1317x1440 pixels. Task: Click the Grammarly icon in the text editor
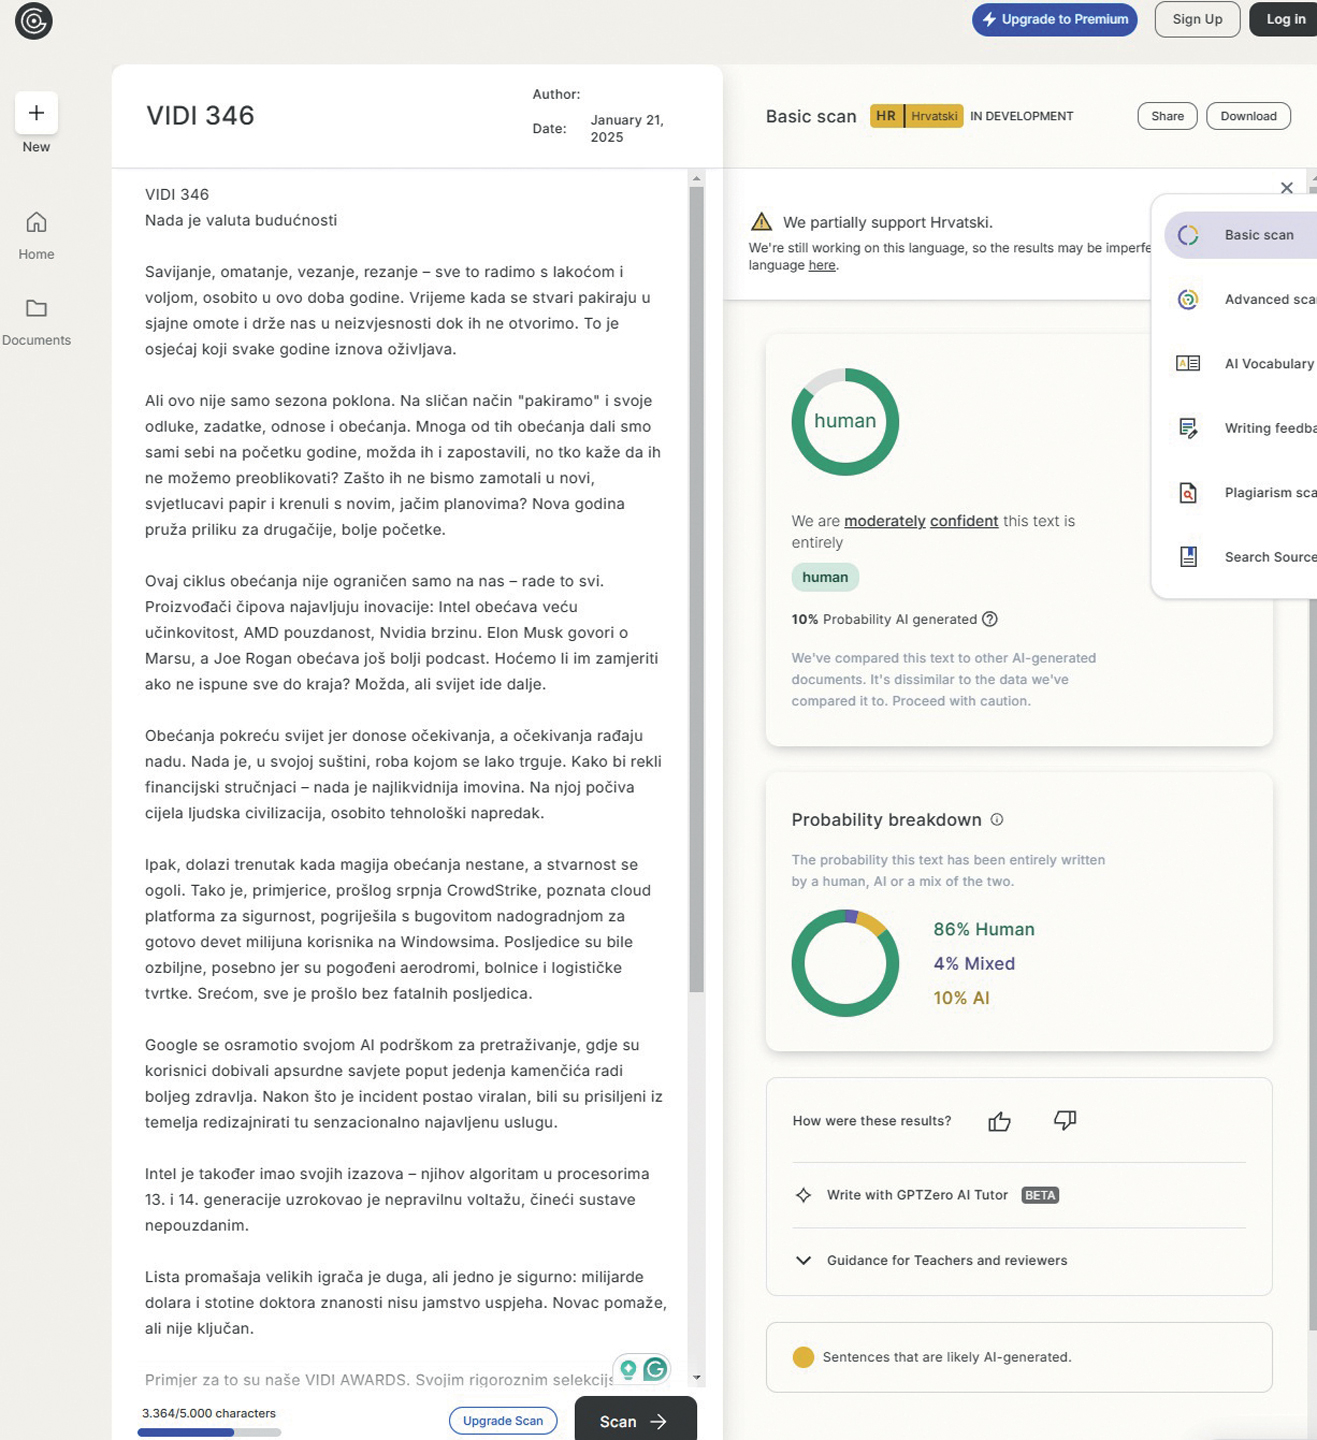tap(655, 1369)
